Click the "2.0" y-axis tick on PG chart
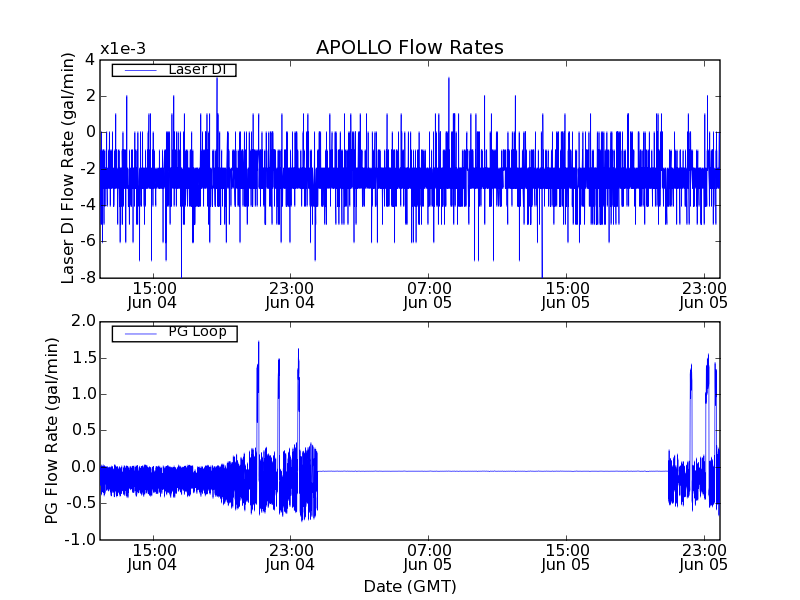The width and height of the screenshot is (800, 600). (x=83, y=321)
